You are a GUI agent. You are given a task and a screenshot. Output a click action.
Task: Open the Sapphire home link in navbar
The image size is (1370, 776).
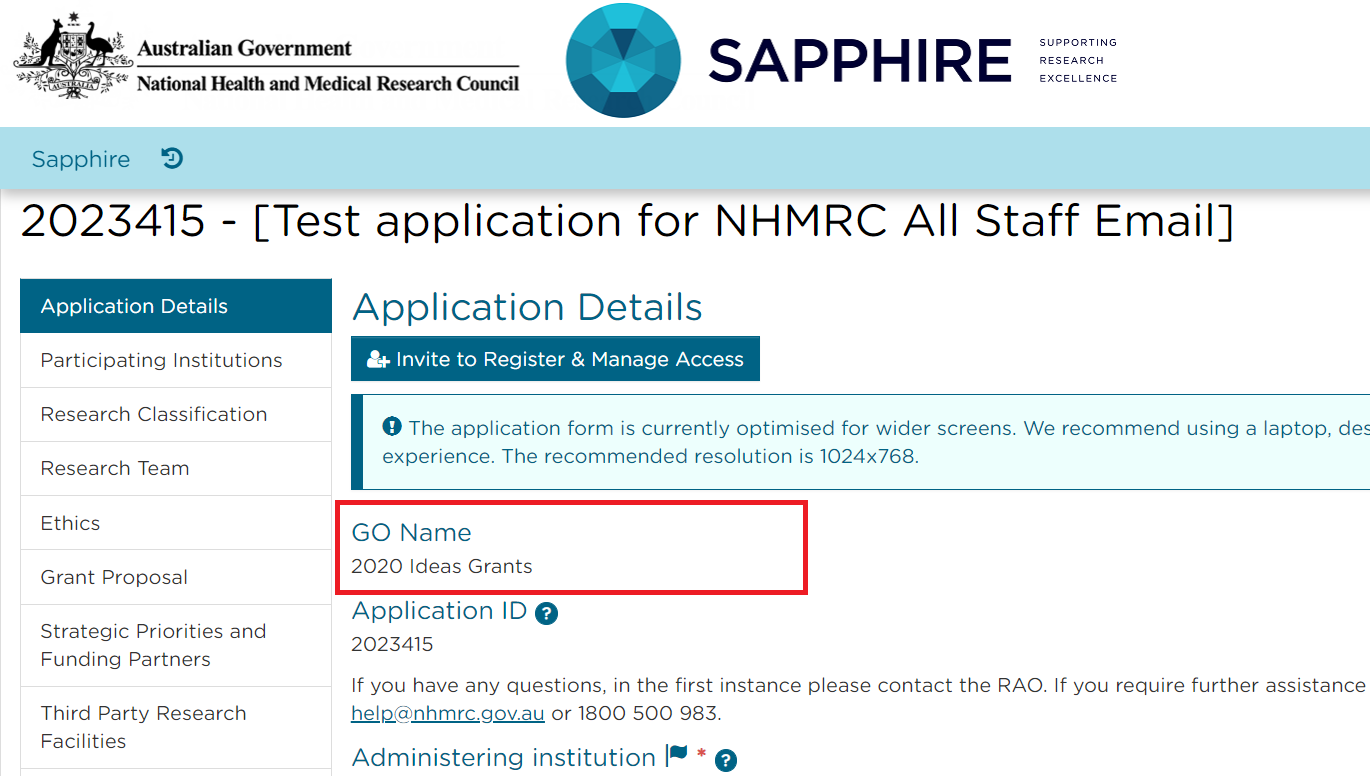(81, 159)
